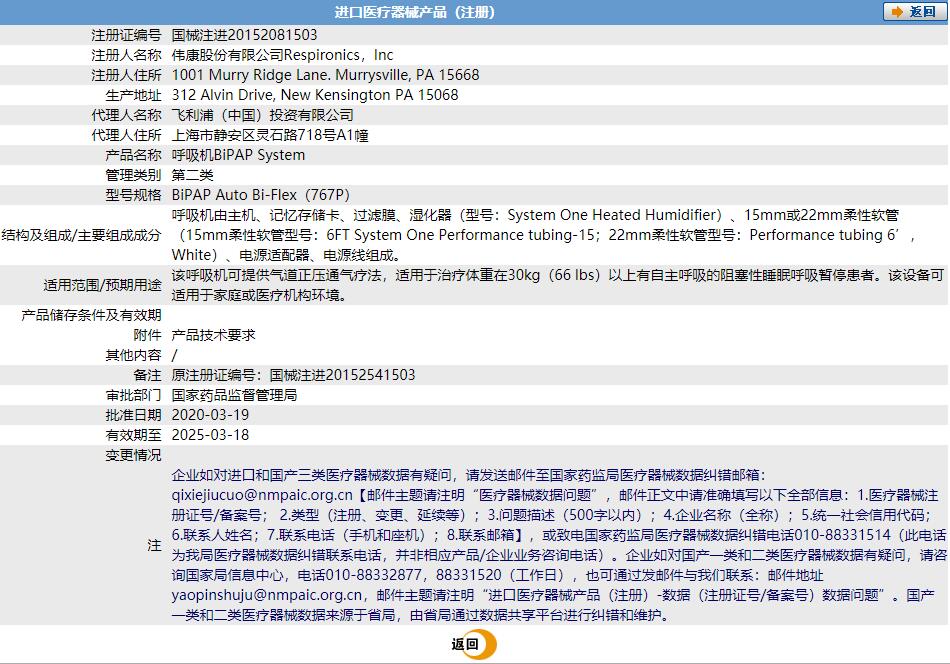Click the label 产品储存条件及有效期
Screen dimensions: 950x664
pos(91,315)
